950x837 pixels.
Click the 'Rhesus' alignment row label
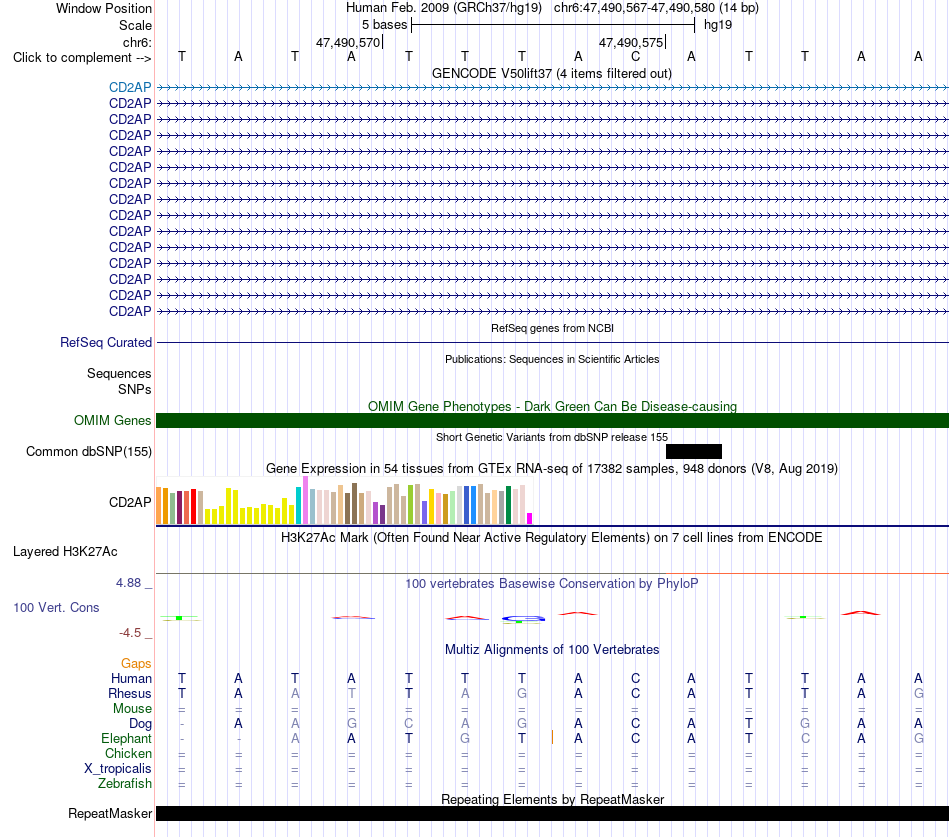coord(130,693)
